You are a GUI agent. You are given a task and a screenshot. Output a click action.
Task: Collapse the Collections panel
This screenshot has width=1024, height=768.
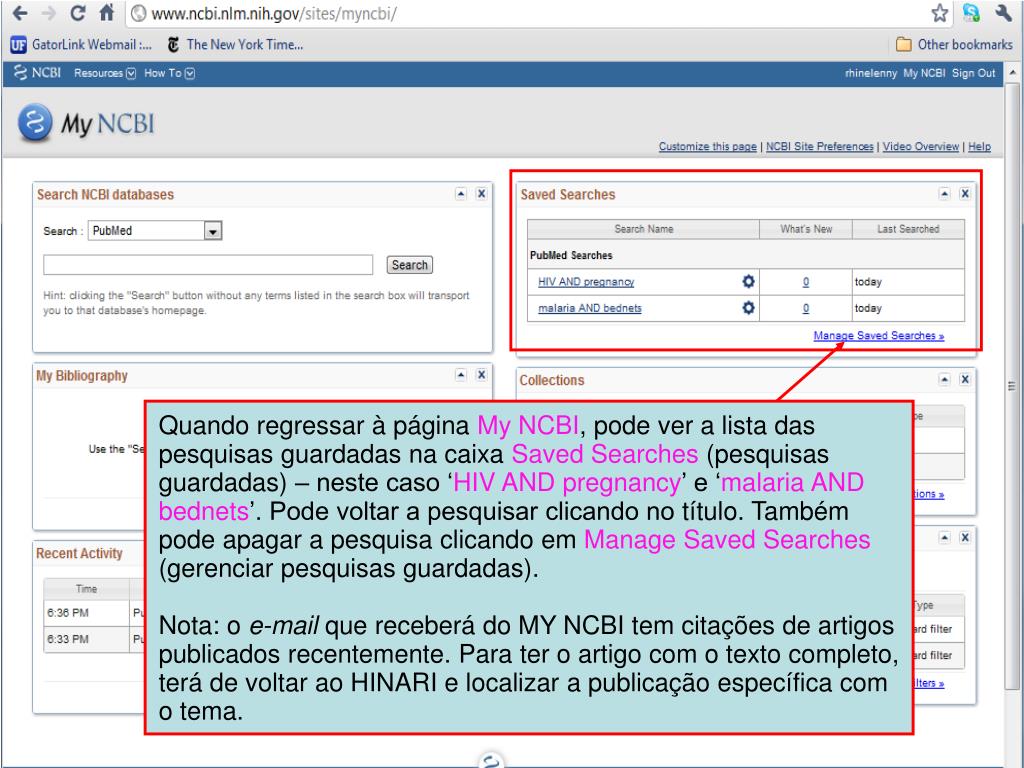click(944, 379)
